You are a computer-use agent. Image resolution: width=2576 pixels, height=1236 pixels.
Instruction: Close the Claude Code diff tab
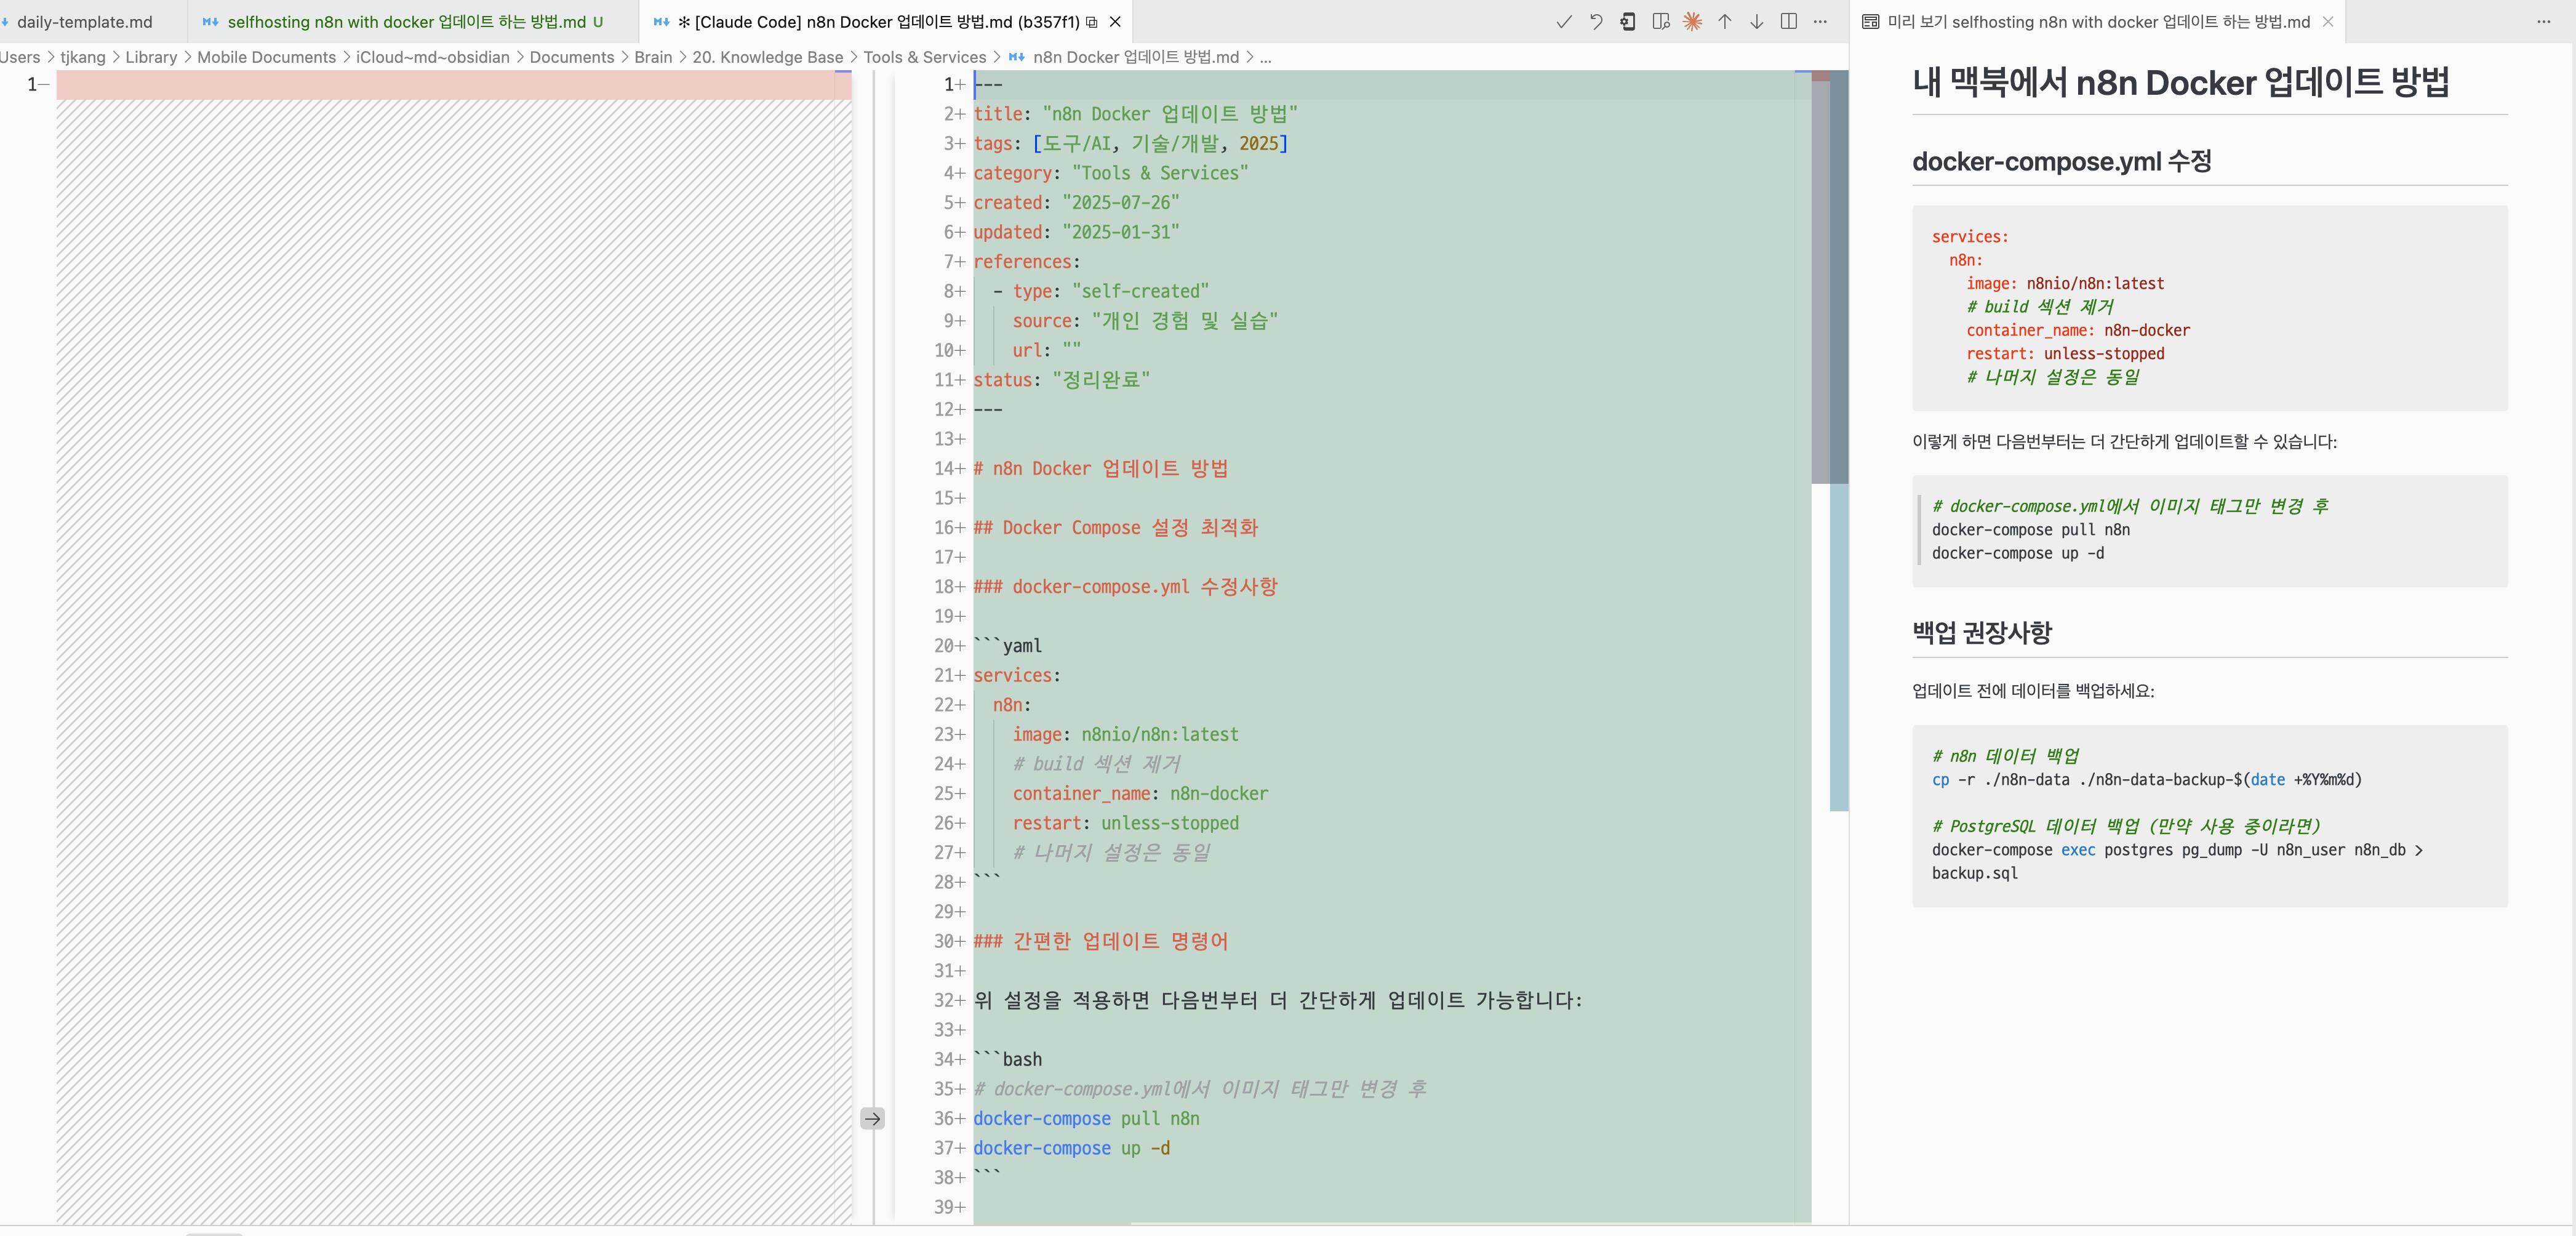1115,21
